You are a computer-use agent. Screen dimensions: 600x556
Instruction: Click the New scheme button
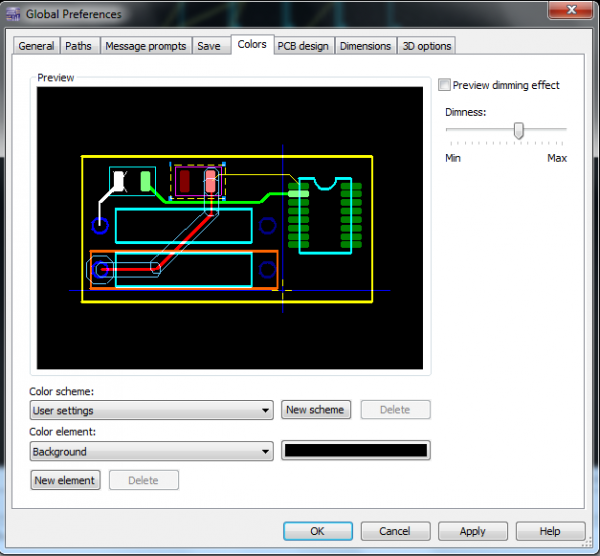[315, 410]
